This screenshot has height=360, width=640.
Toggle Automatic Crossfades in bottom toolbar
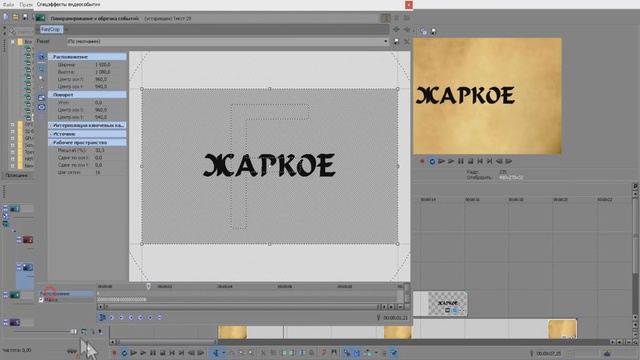pyautogui.click(x=357, y=353)
